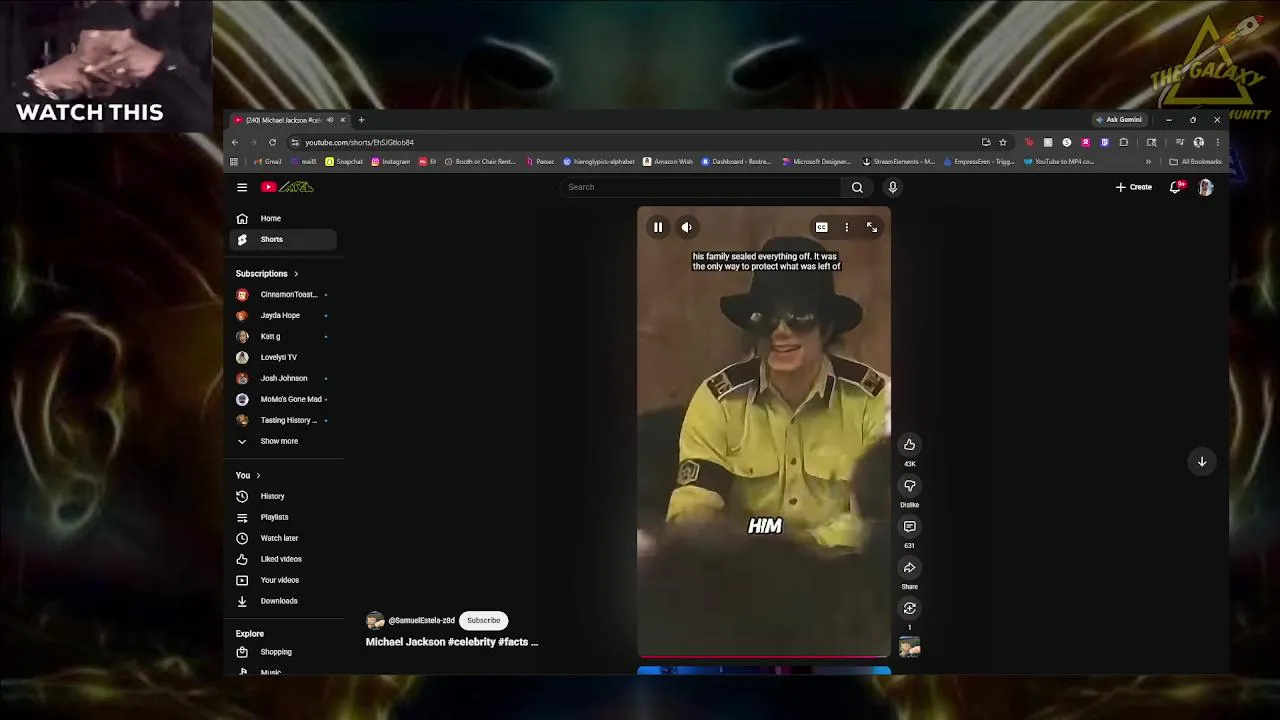1280x720 pixels.
Task: Close the Michael Jackson tab
Action: pos(342,120)
